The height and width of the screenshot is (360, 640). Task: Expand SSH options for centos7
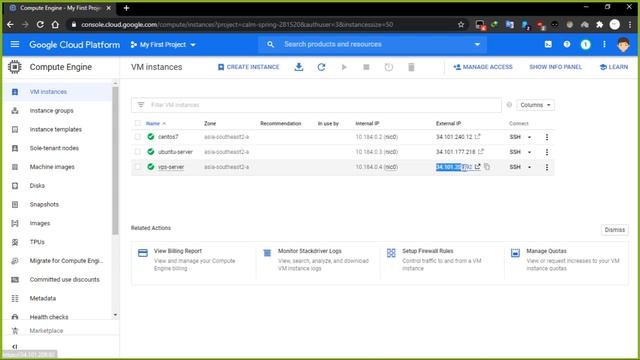[x=529, y=137]
